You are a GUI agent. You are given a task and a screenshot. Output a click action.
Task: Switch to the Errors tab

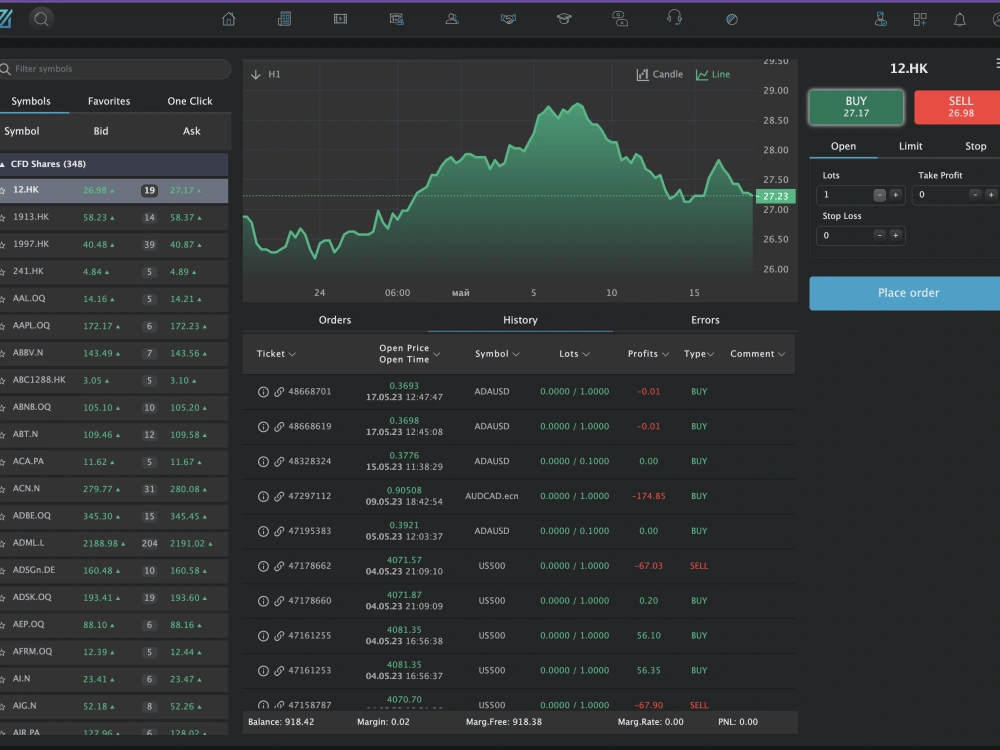[705, 320]
